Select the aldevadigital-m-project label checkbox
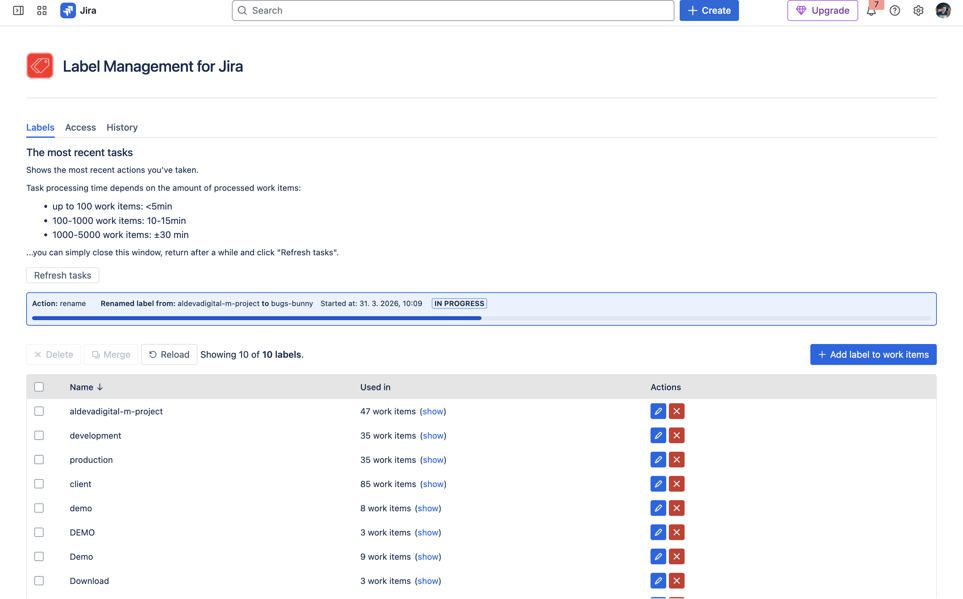Image resolution: width=963 pixels, height=599 pixels. coord(39,411)
